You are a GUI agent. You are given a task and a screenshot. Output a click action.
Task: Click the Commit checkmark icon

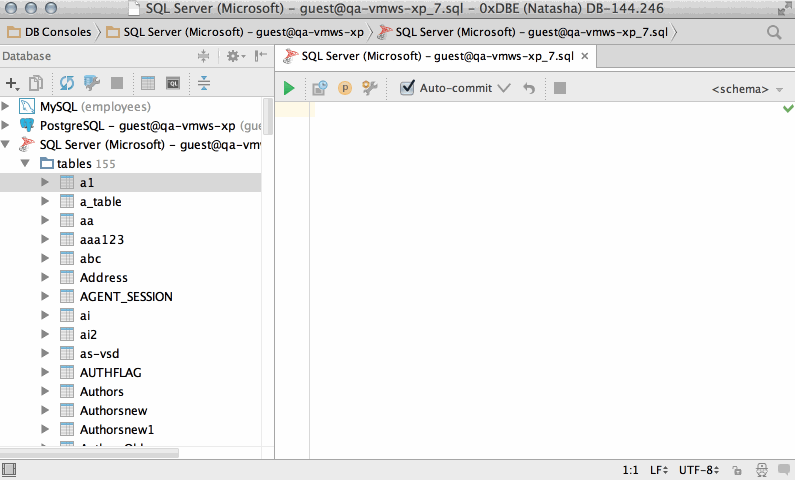click(x=503, y=88)
